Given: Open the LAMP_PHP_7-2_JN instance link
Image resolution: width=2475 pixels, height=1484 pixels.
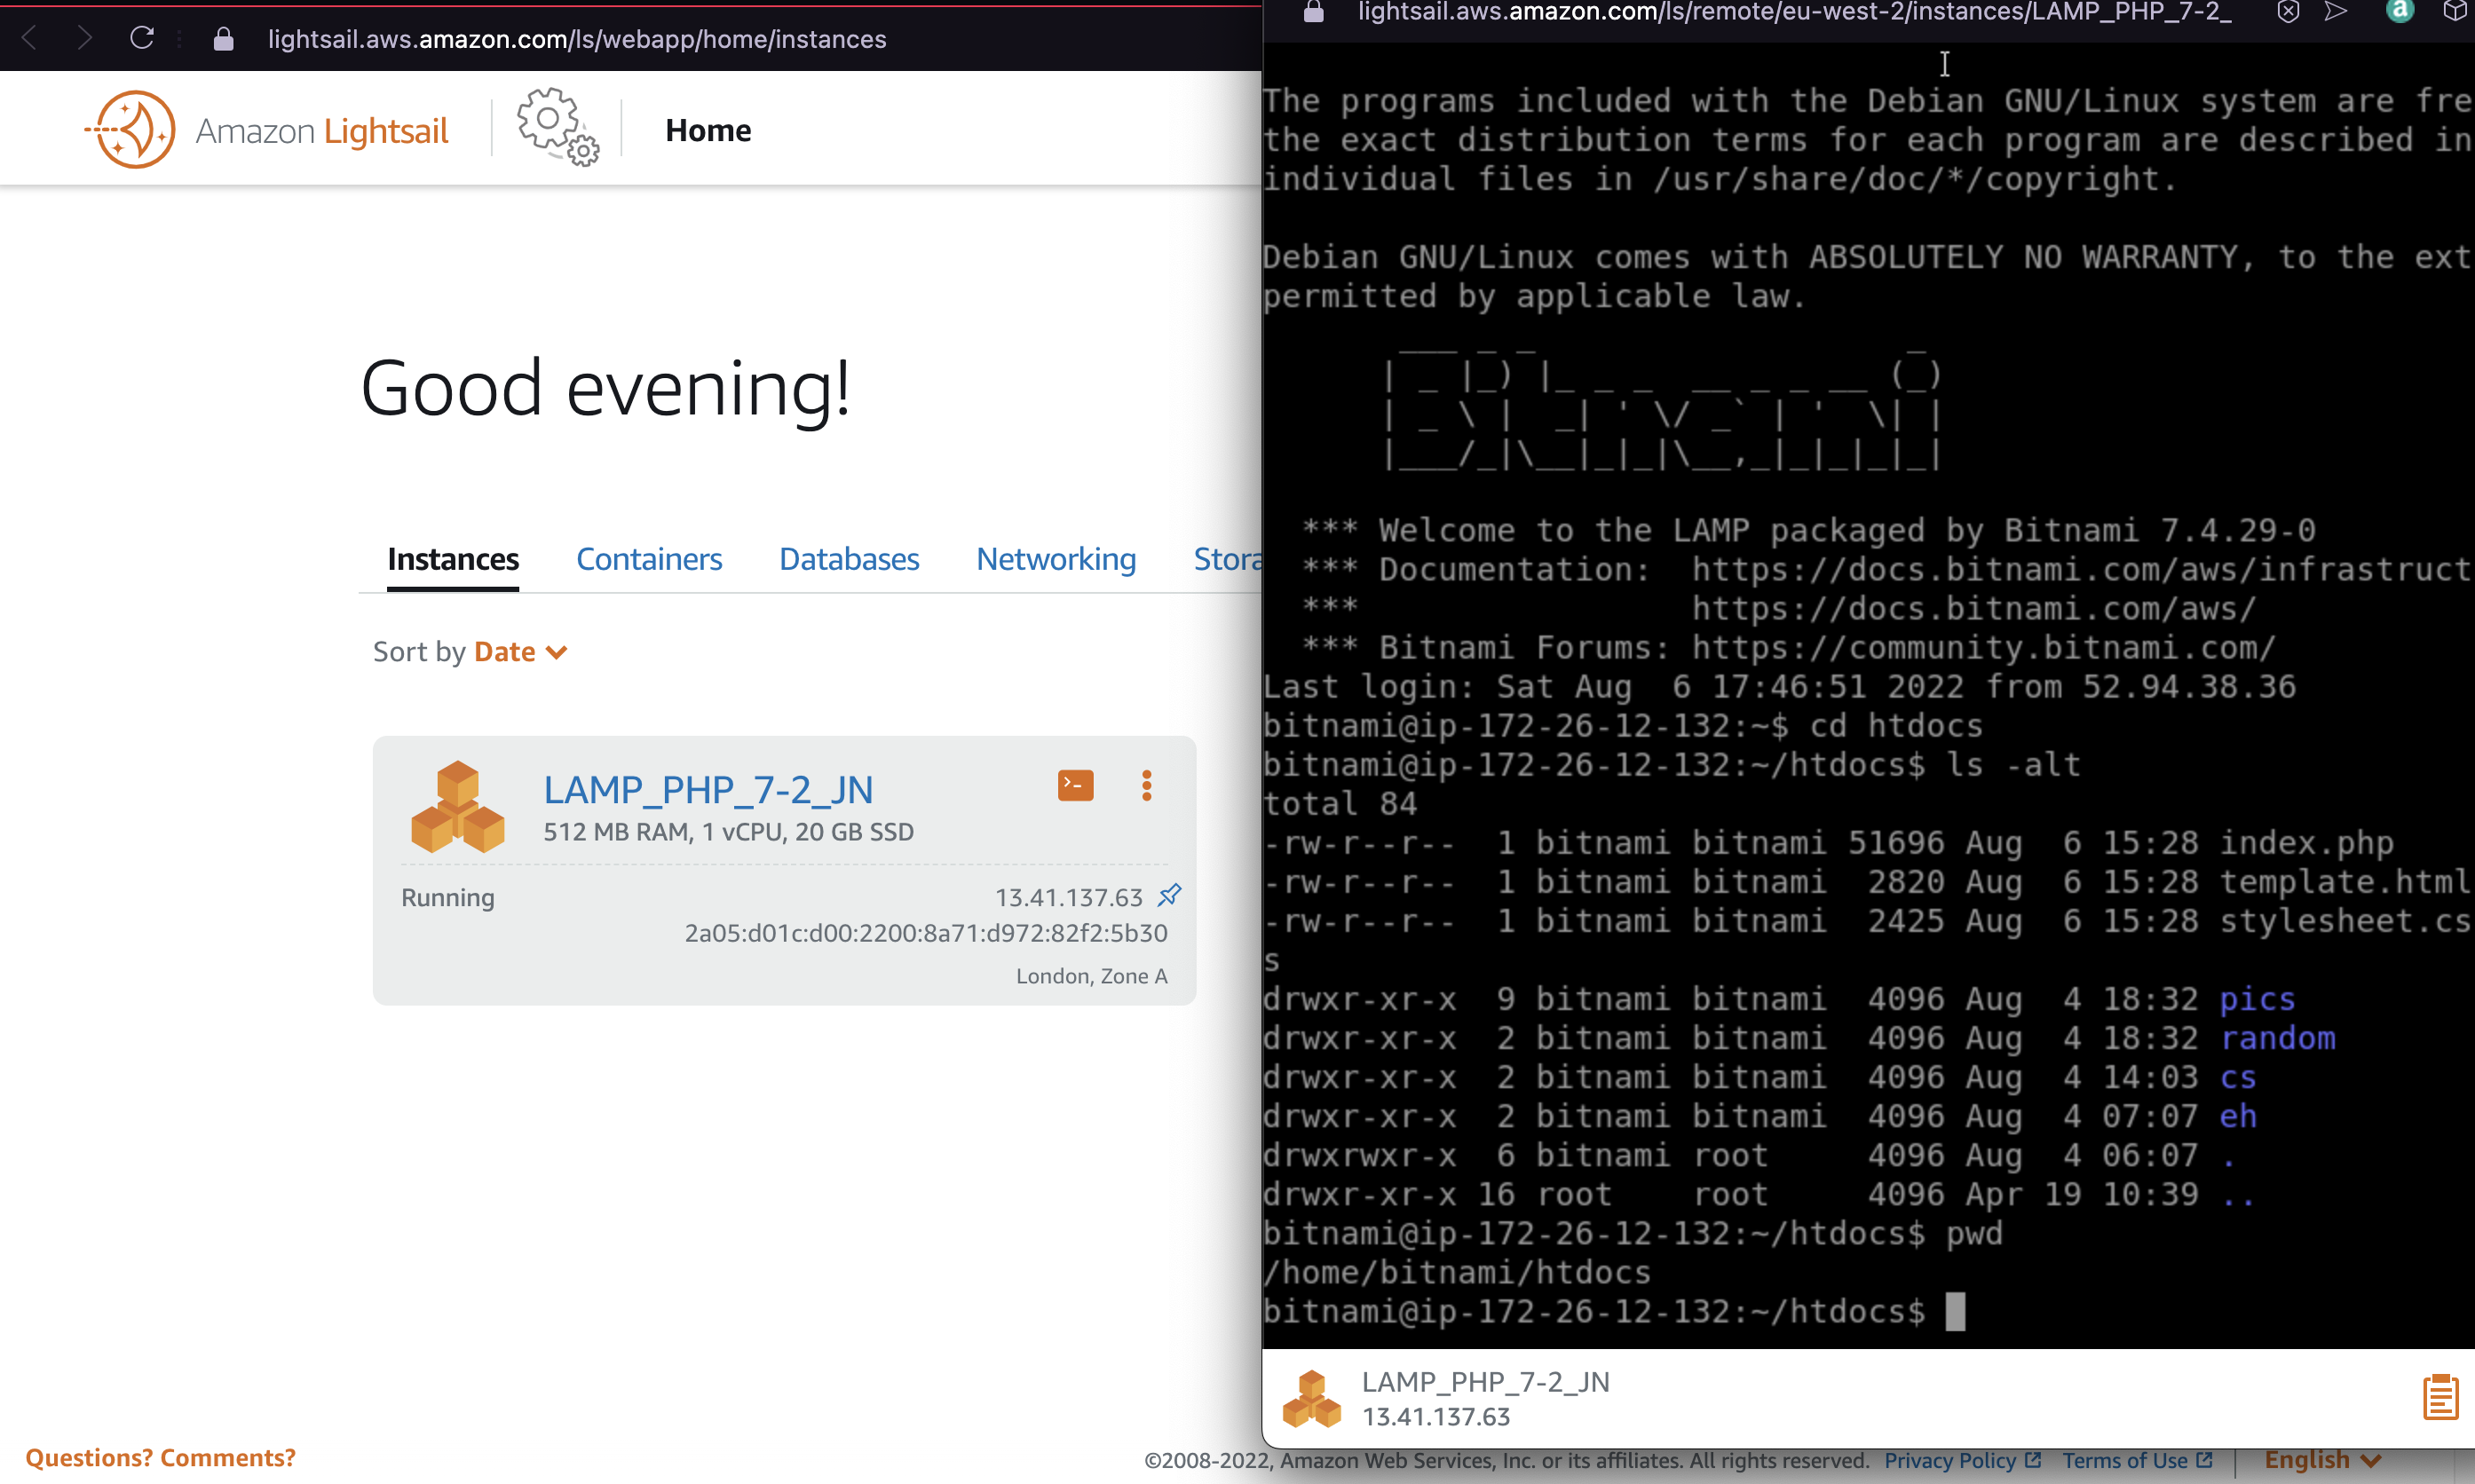Looking at the screenshot, I should [708, 790].
